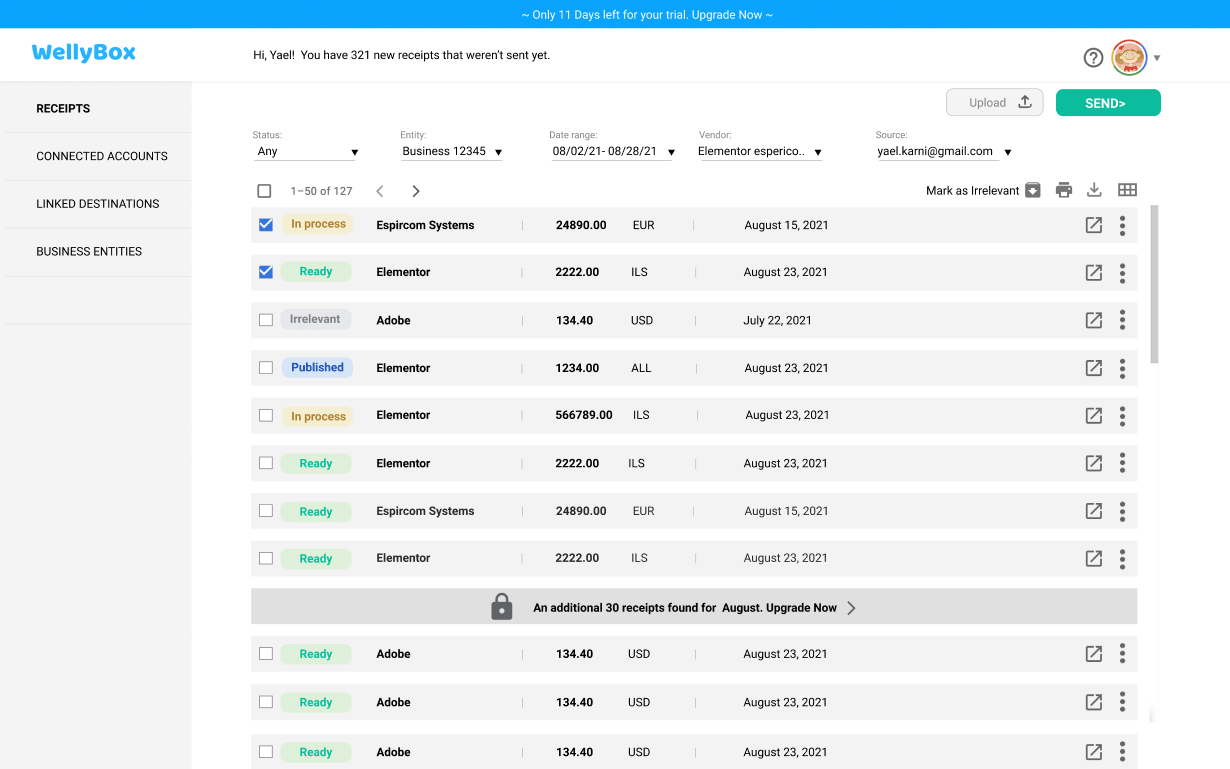The image size is (1230, 769).
Task: Open more options for Published Elementor row
Action: pos(1122,368)
